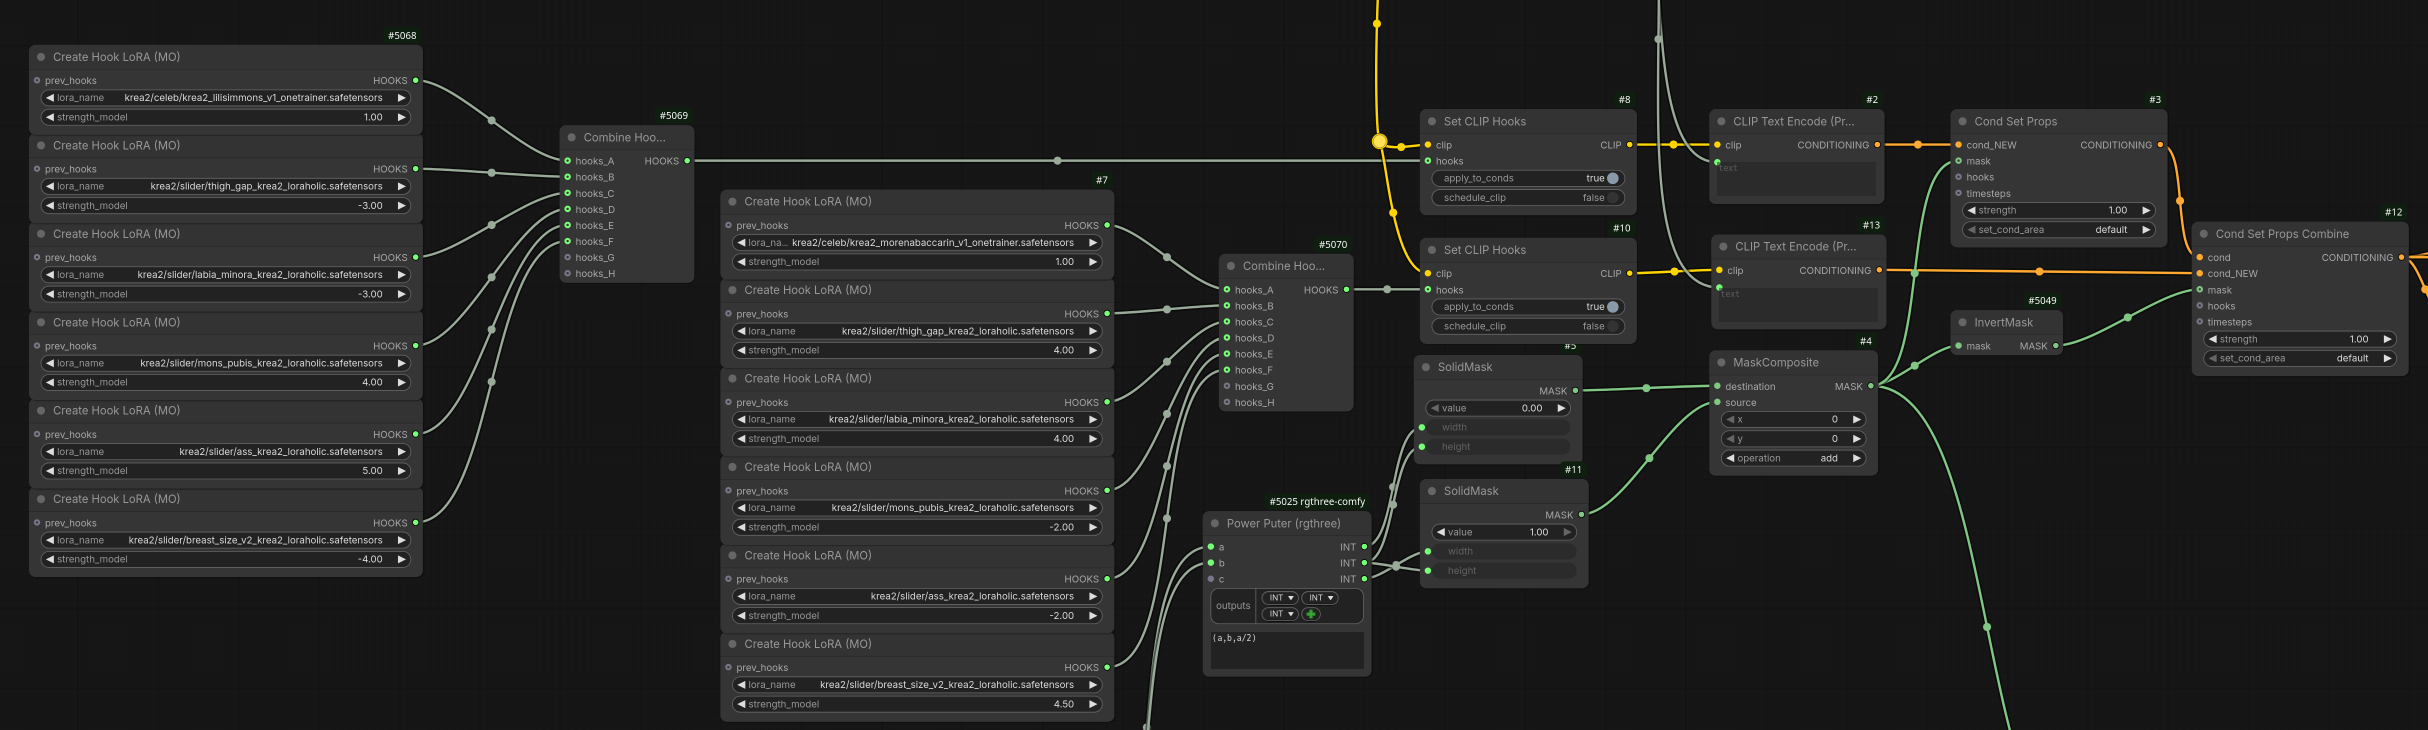Decrease SolidMask value 0.00 with left arrow
Screen dimensions: 2428x730
pyautogui.click(x=1434, y=408)
